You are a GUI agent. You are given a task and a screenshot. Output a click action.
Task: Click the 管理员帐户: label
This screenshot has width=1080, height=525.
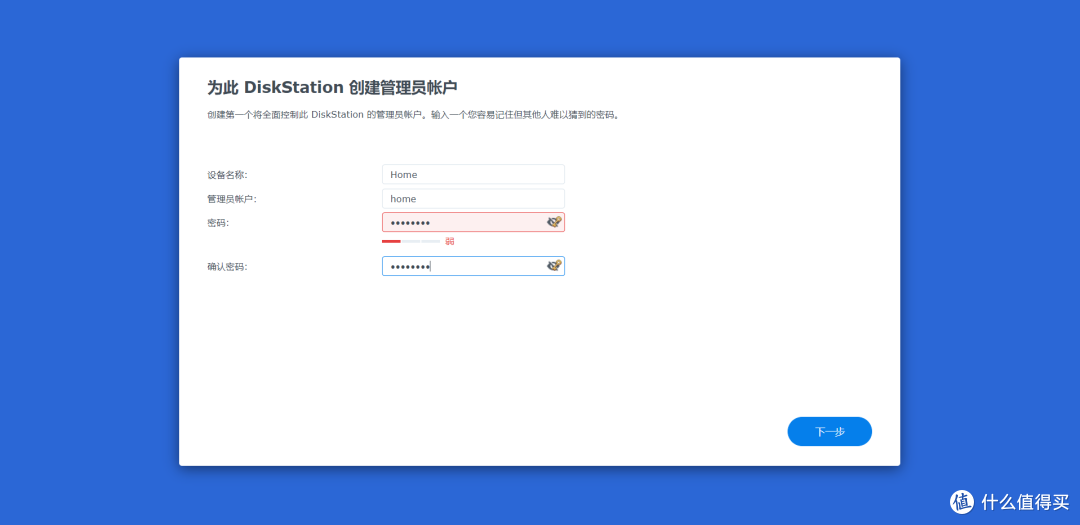(232, 199)
